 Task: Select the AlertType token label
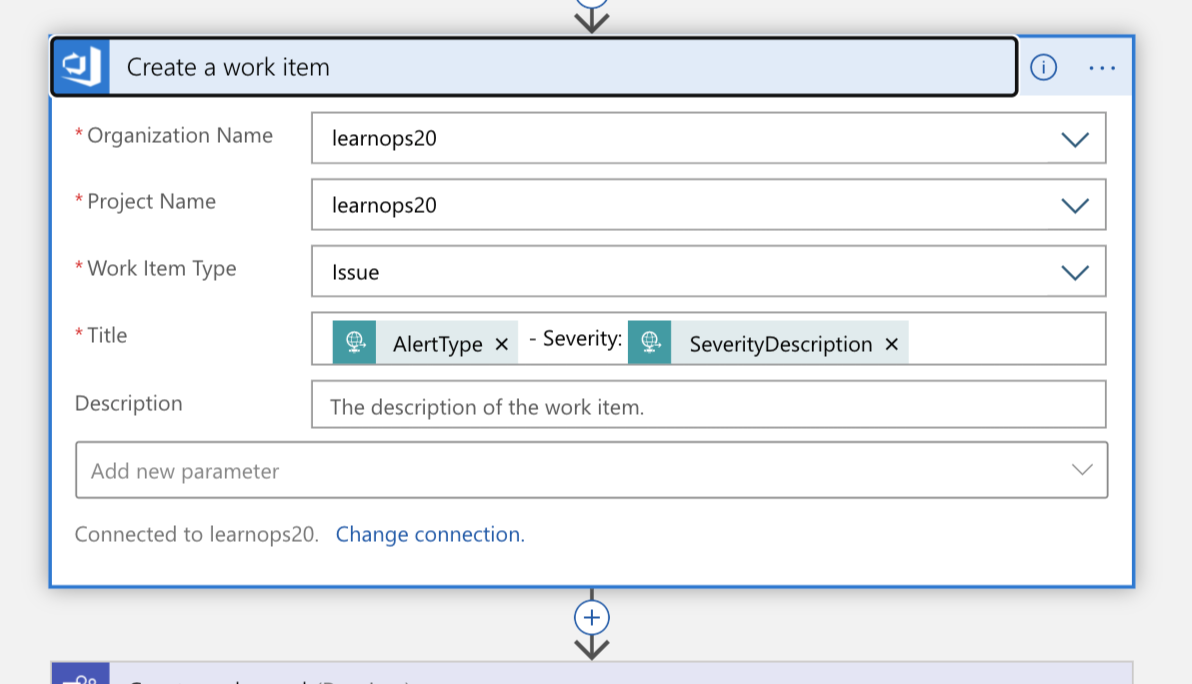tap(437, 344)
